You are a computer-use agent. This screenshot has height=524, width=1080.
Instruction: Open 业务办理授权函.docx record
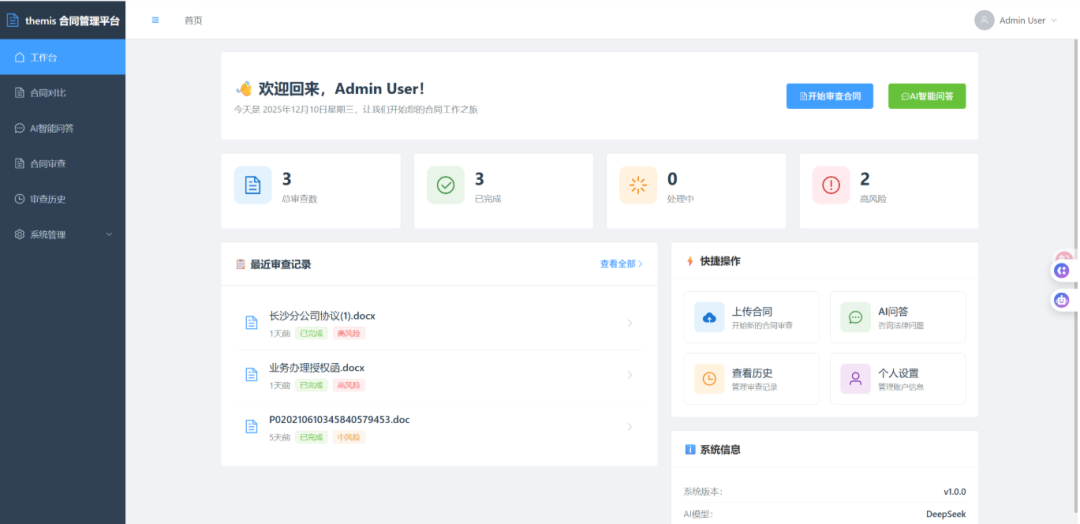[x=439, y=375]
